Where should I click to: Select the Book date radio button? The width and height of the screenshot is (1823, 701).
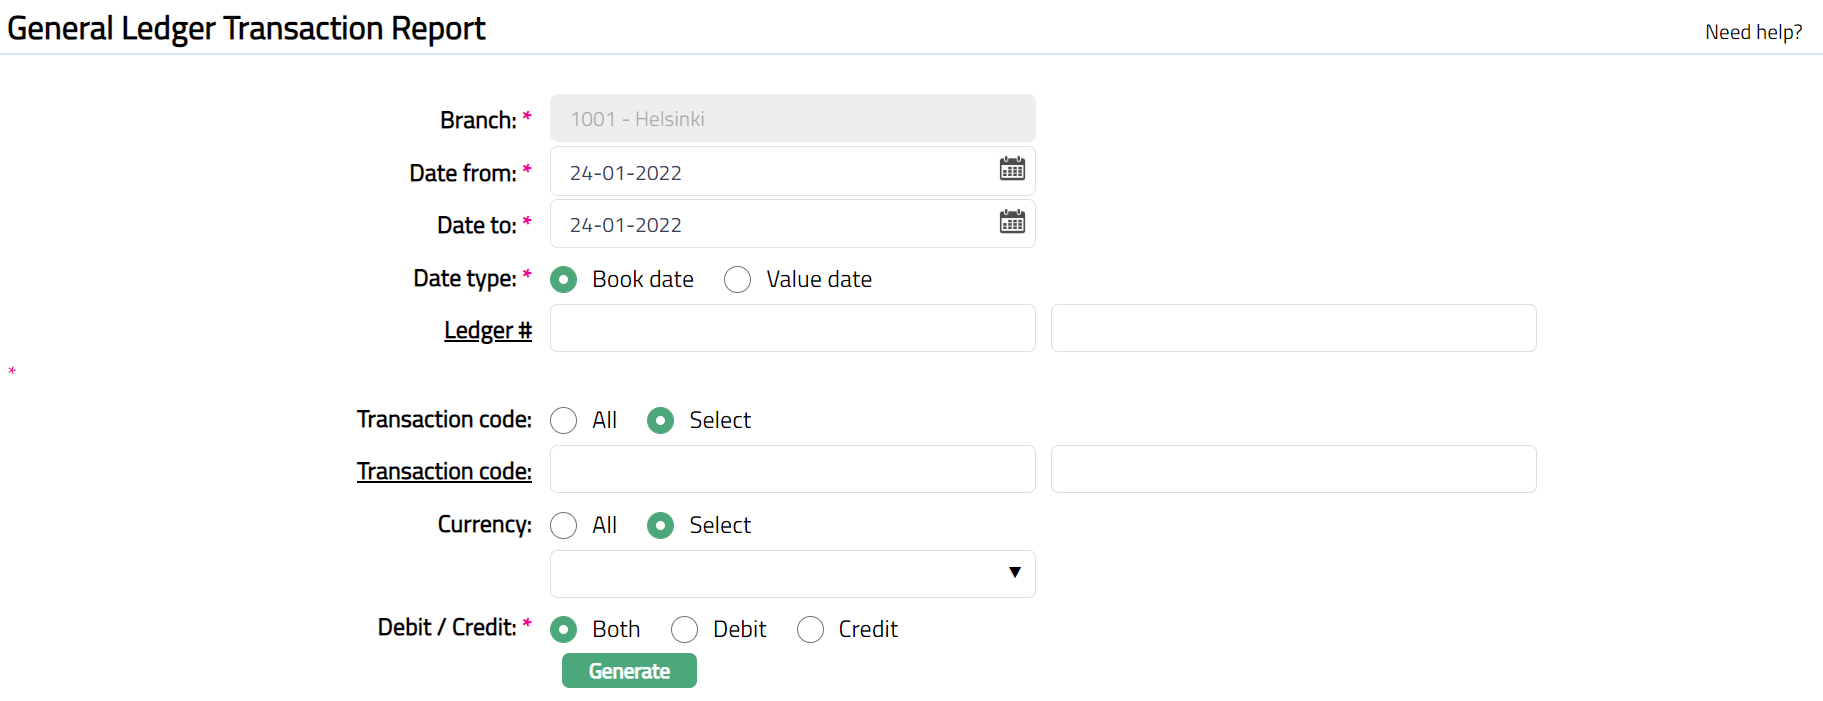(563, 280)
